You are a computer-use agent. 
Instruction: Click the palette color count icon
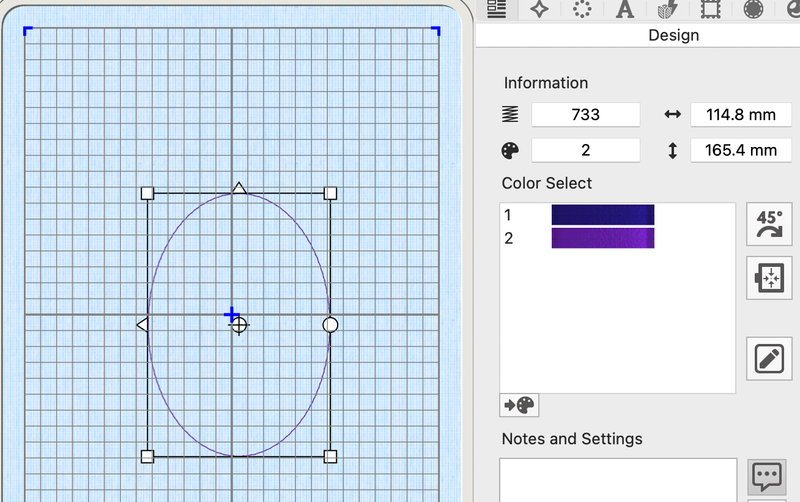pos(510,150)
